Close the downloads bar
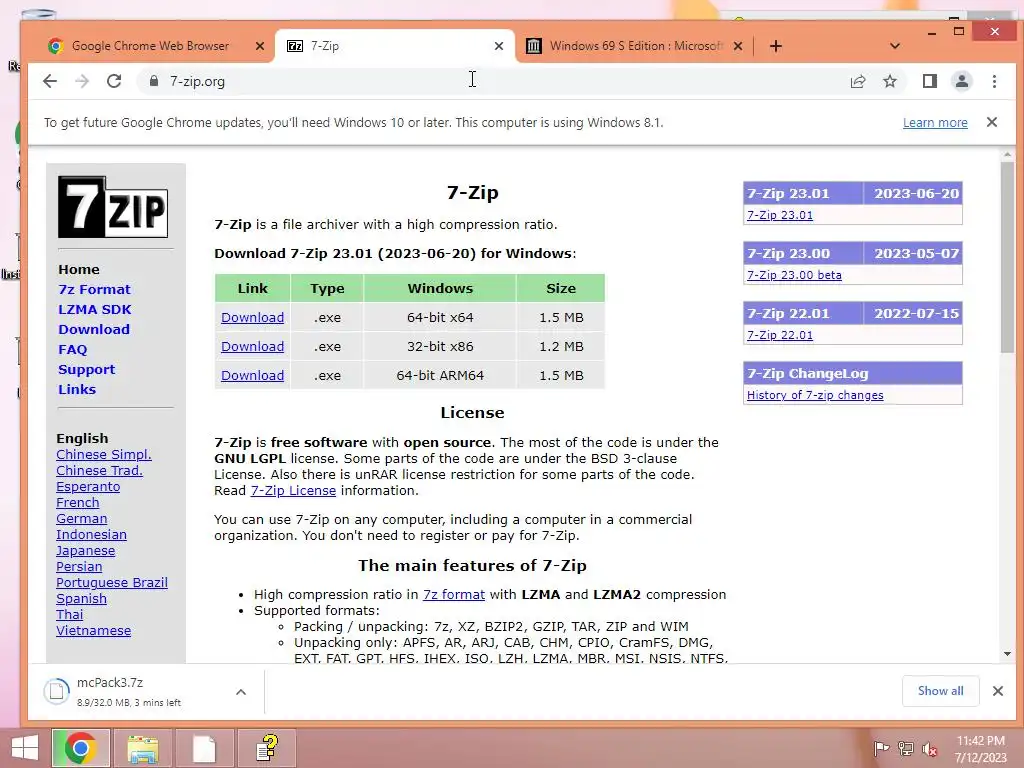This screenshot has width=1024, height=768. pos(997,691)
